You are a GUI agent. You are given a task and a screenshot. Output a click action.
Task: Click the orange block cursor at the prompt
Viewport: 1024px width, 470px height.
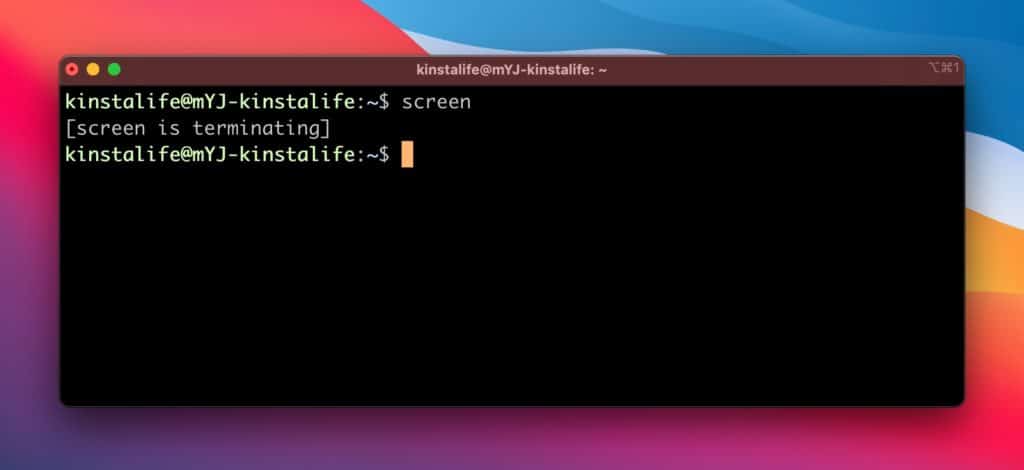click(407, 155)
